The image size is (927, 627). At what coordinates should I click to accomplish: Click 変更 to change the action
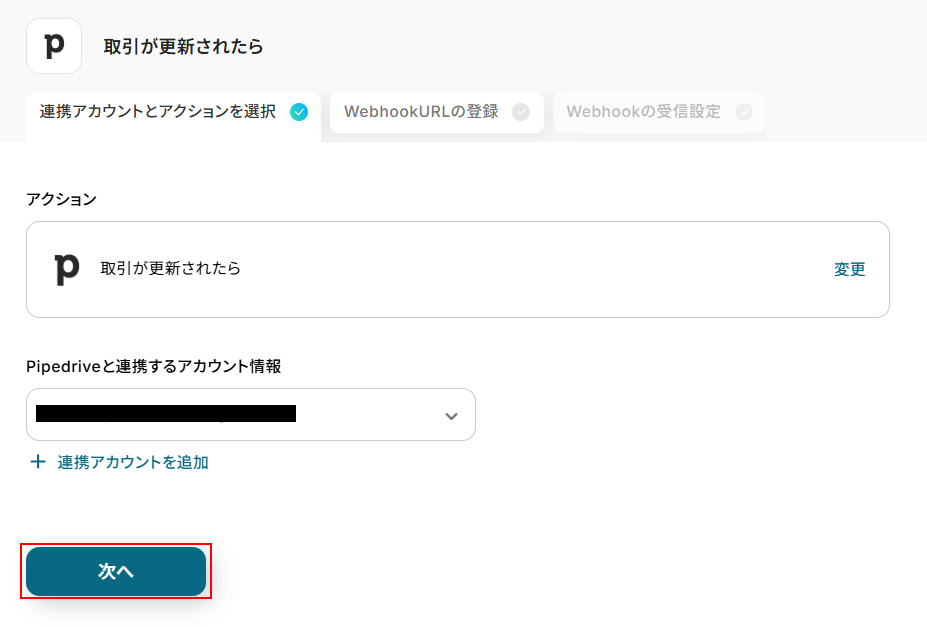[849, 269]
